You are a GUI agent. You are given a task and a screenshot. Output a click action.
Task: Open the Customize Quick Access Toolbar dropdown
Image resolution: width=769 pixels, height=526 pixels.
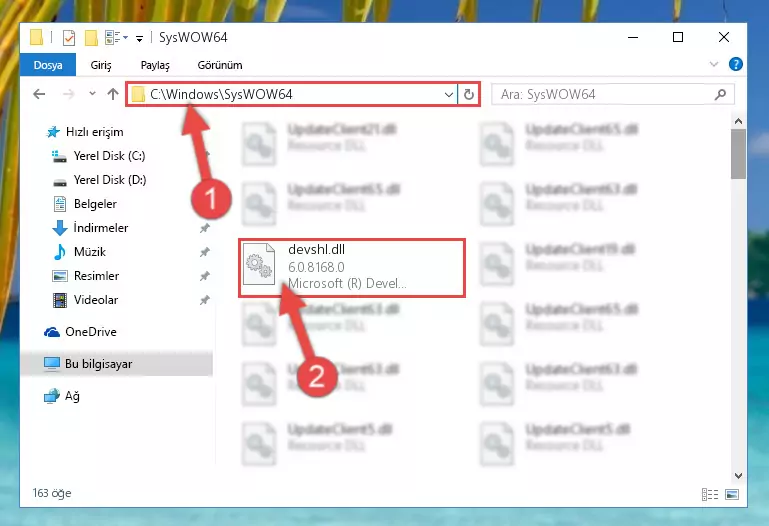140,38
